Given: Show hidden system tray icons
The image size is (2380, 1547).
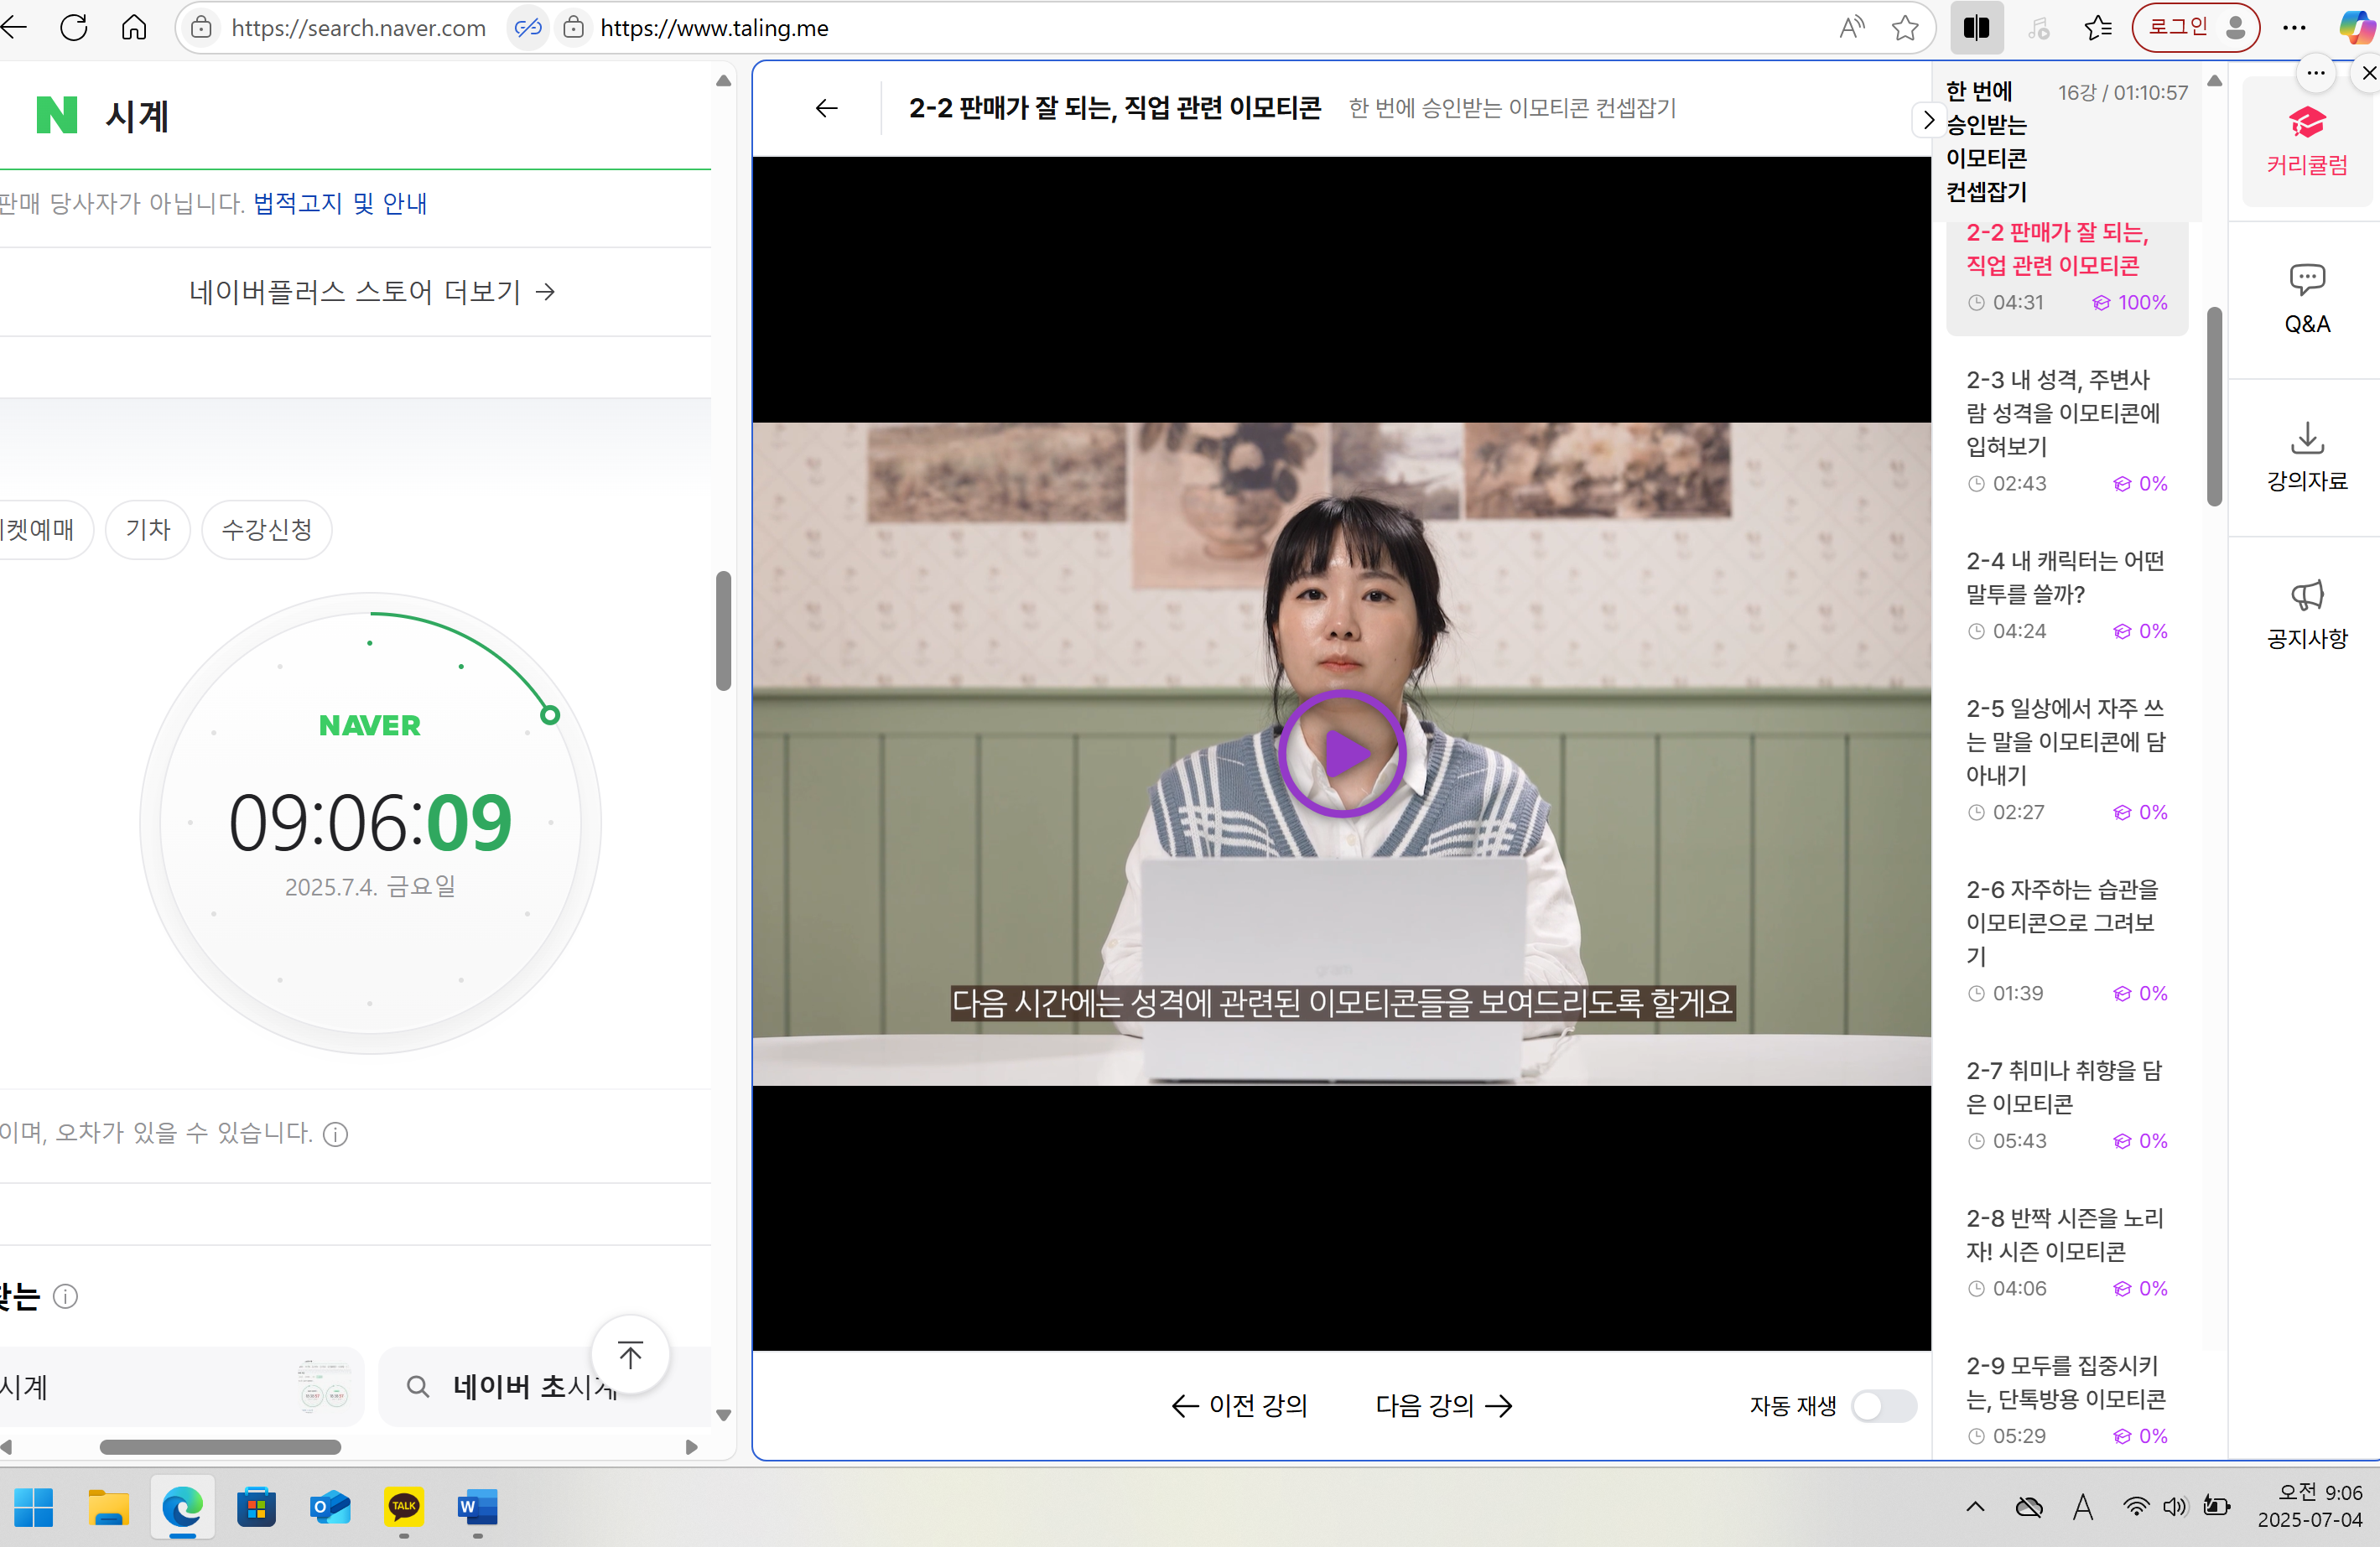Looking at the screenshot, I should point(1975,1506).
